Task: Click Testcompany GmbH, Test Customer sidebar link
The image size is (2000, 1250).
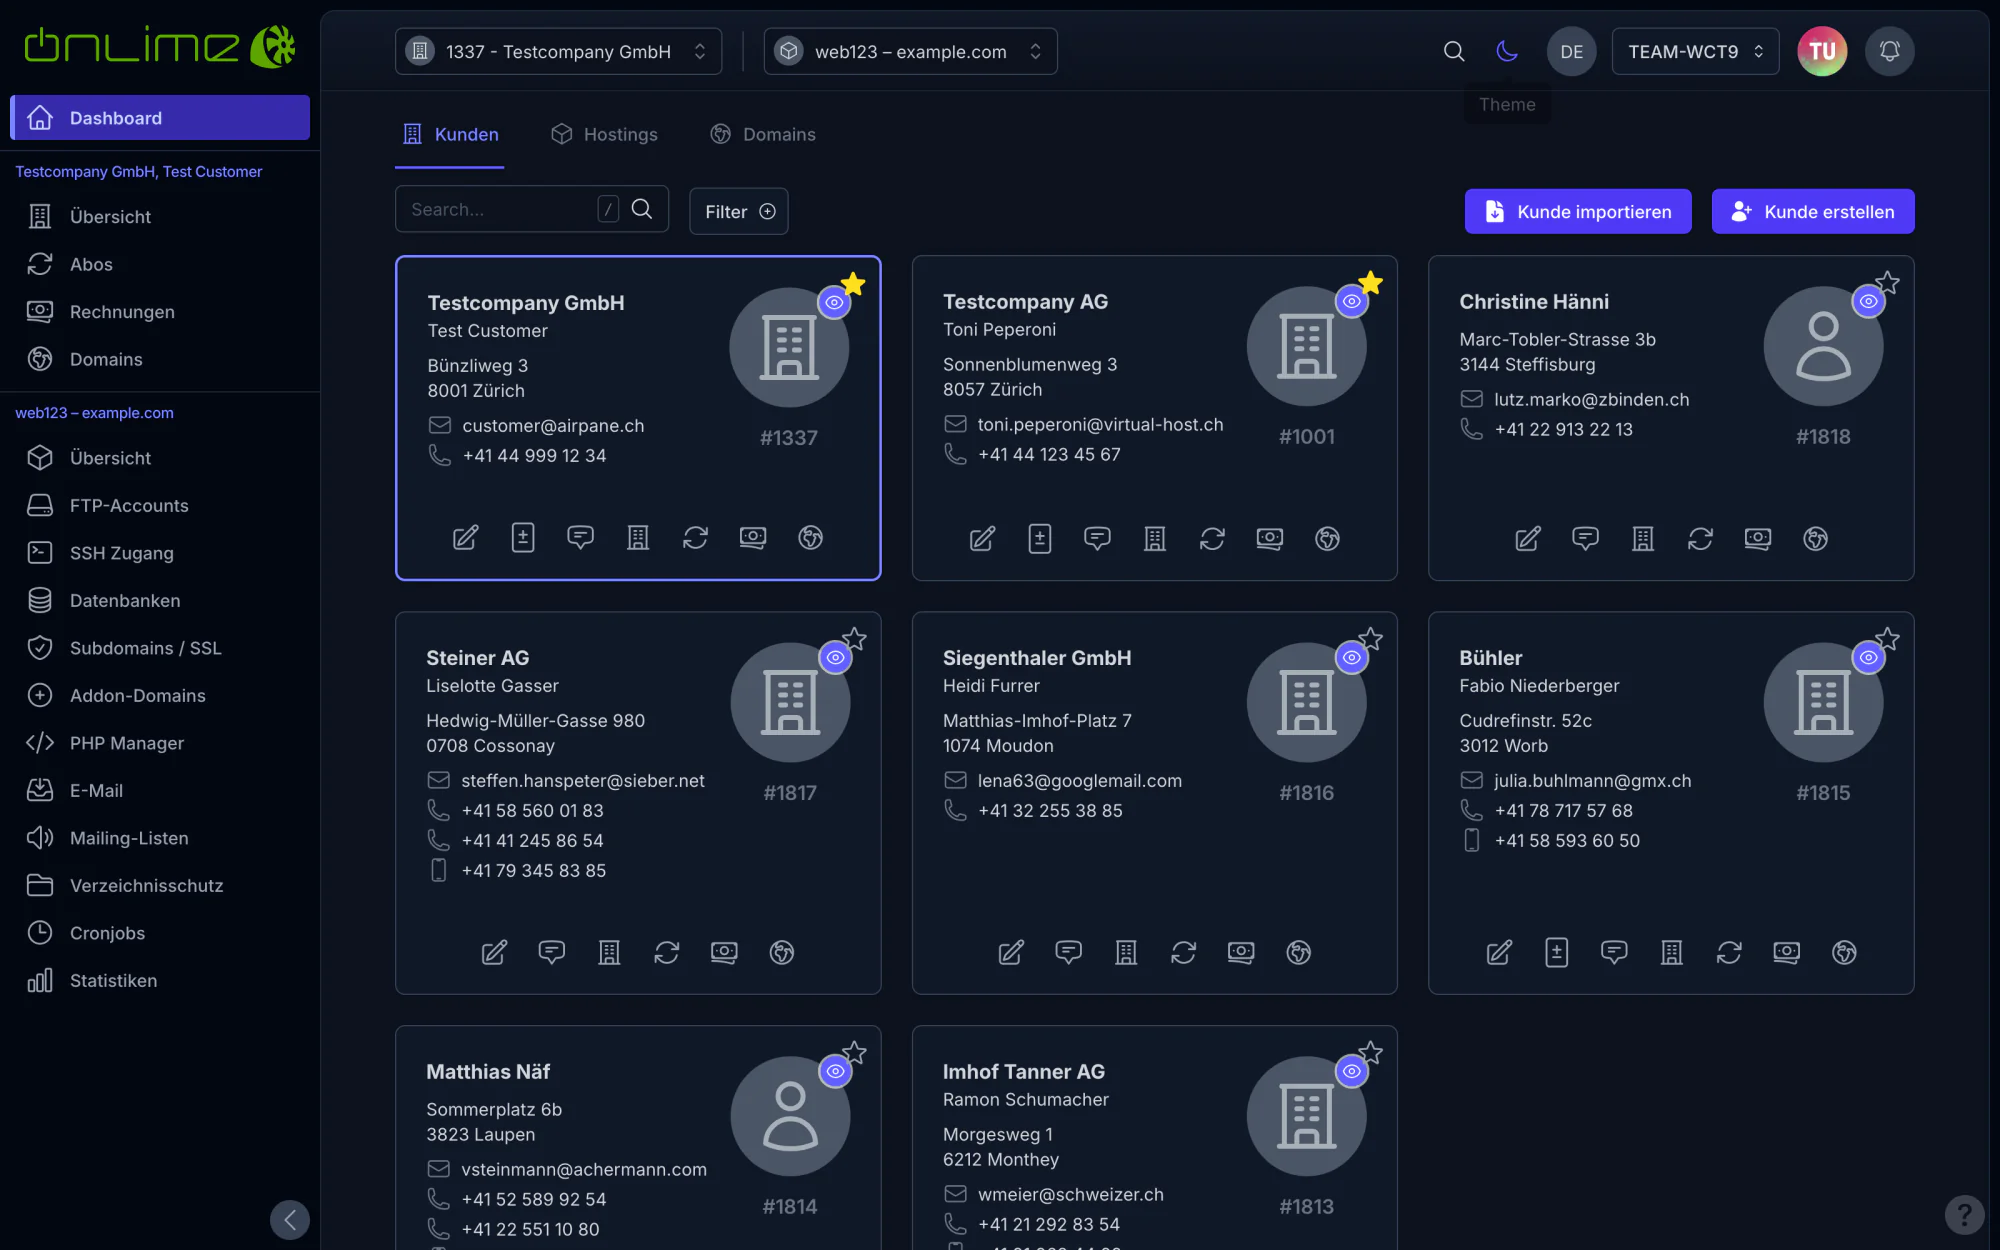Action: point(139,172)
